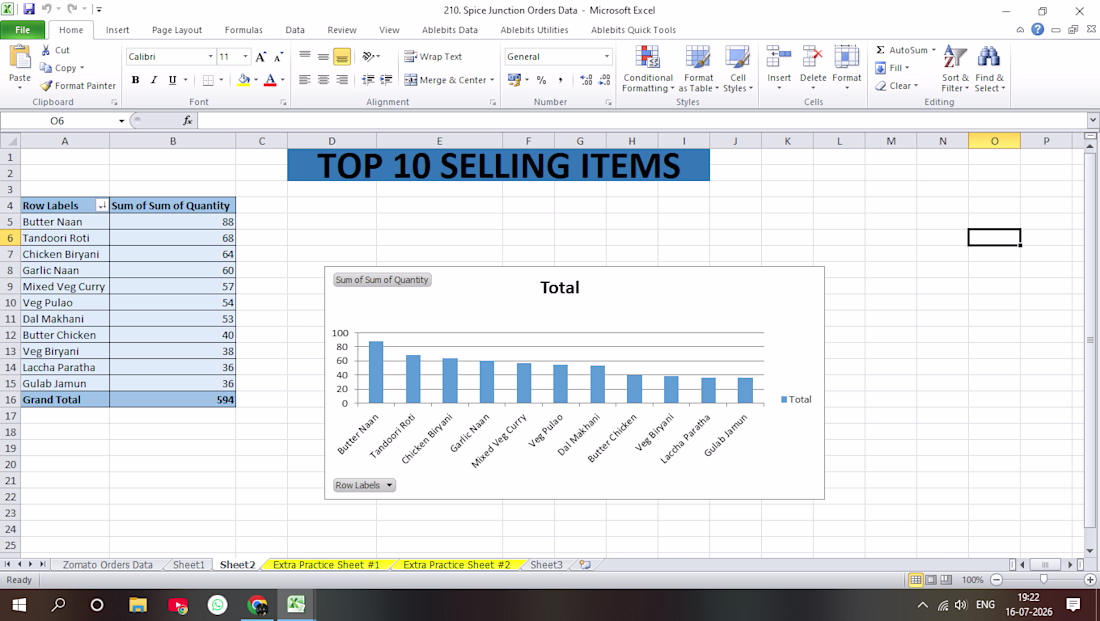Open the Zomato Orders Data sheet tab
This screenshot has height=621, width=1100.
(107, 565)
